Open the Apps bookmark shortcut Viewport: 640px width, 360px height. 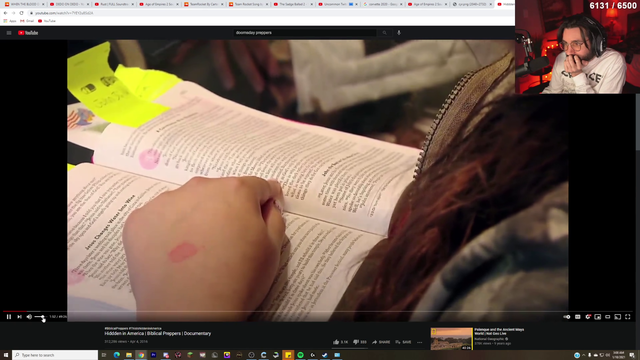pyautogui.click(x=10, y=21)
